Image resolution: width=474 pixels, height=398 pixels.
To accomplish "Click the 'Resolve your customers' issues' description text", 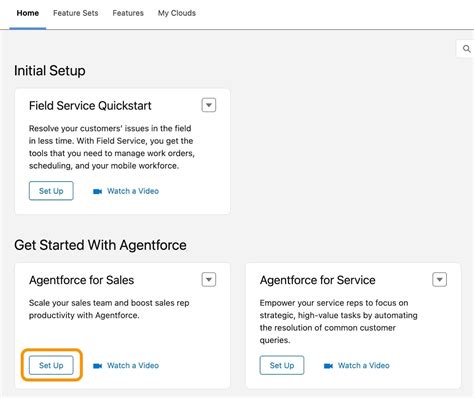I will 112,147.
